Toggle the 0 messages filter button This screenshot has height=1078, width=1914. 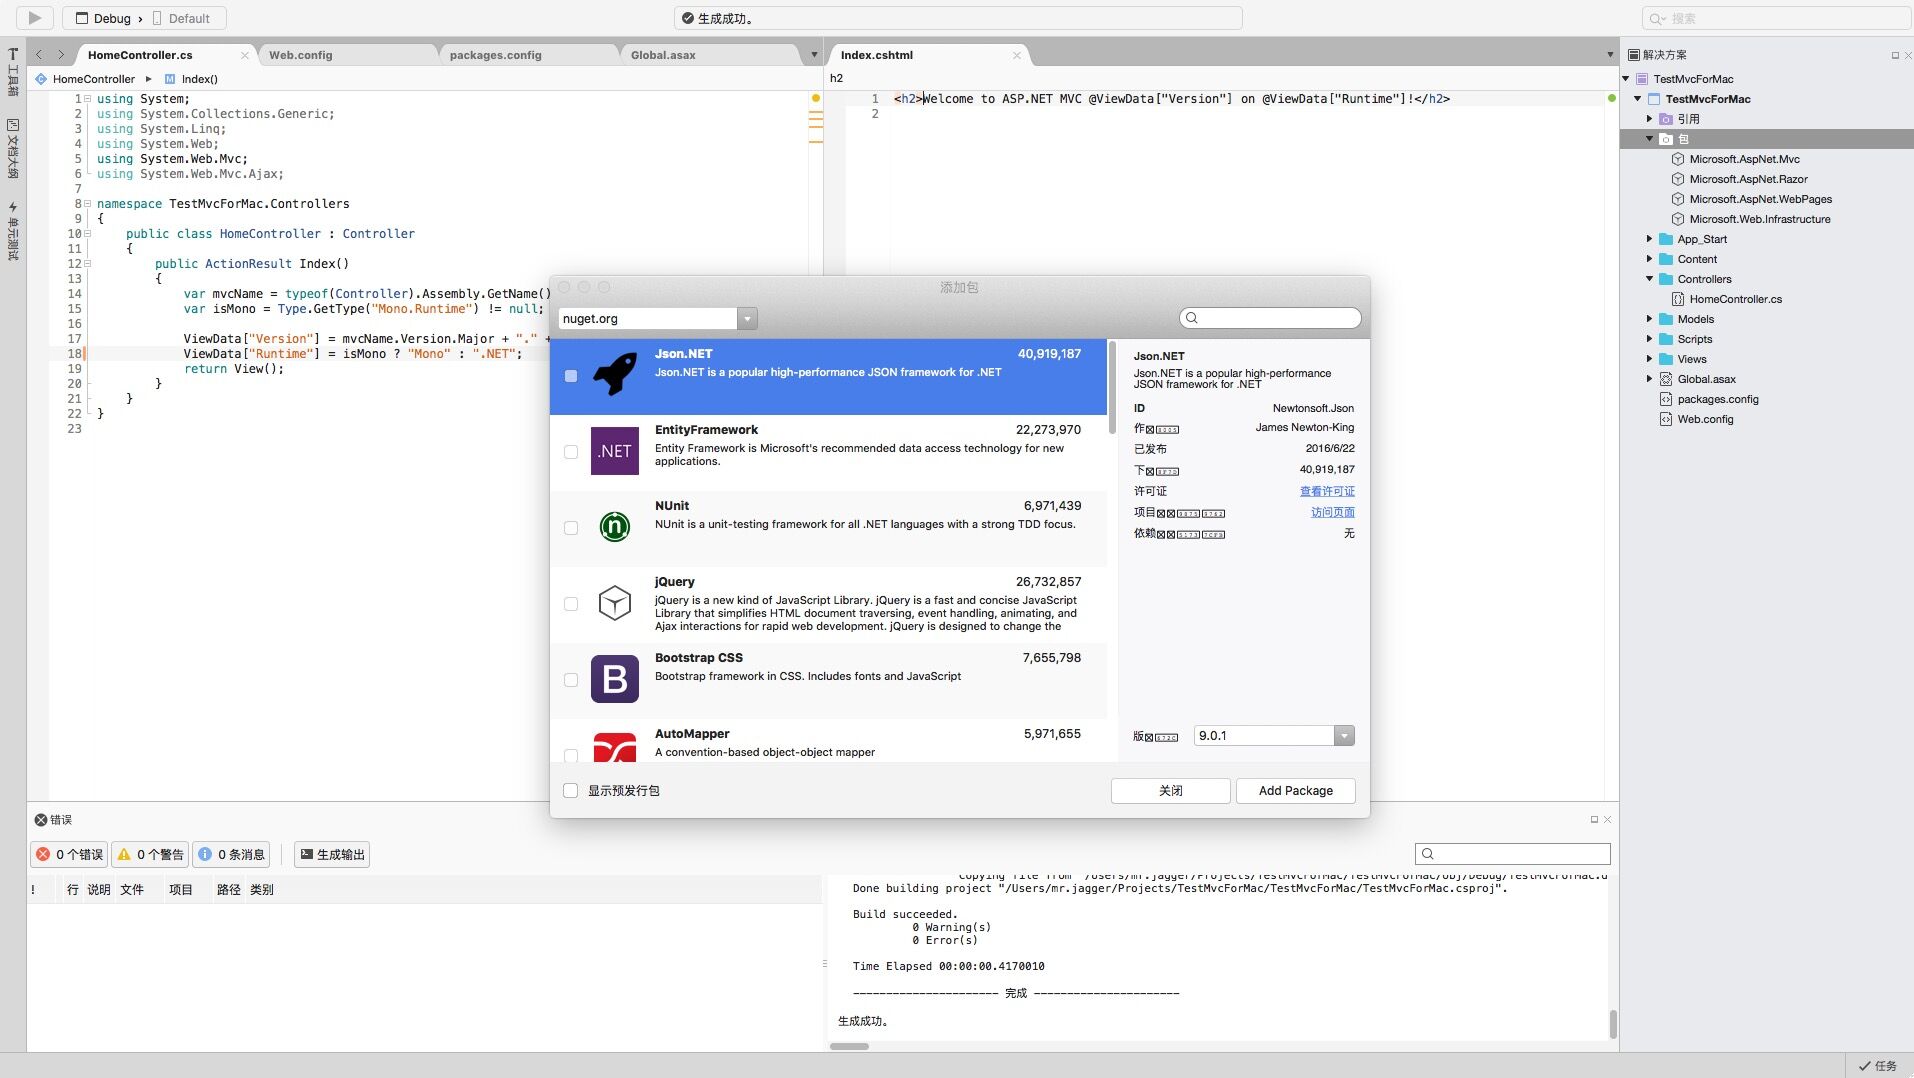tap(231, 854)
